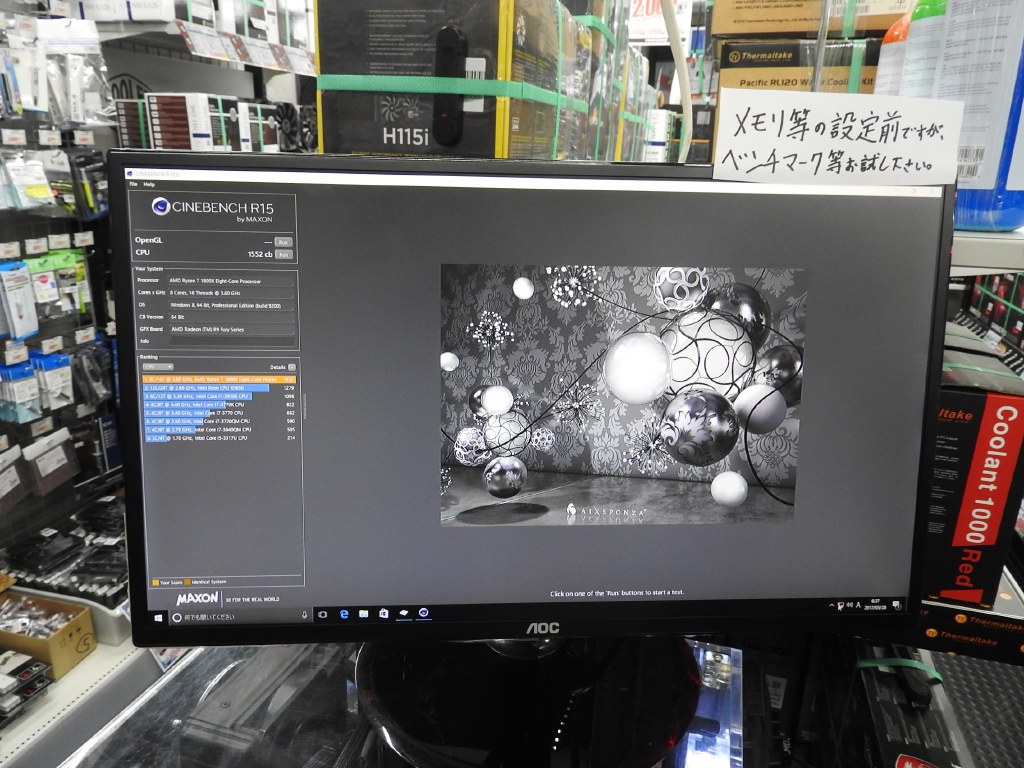
Task: Open File Explorer from taskbar
Action: 364,614
